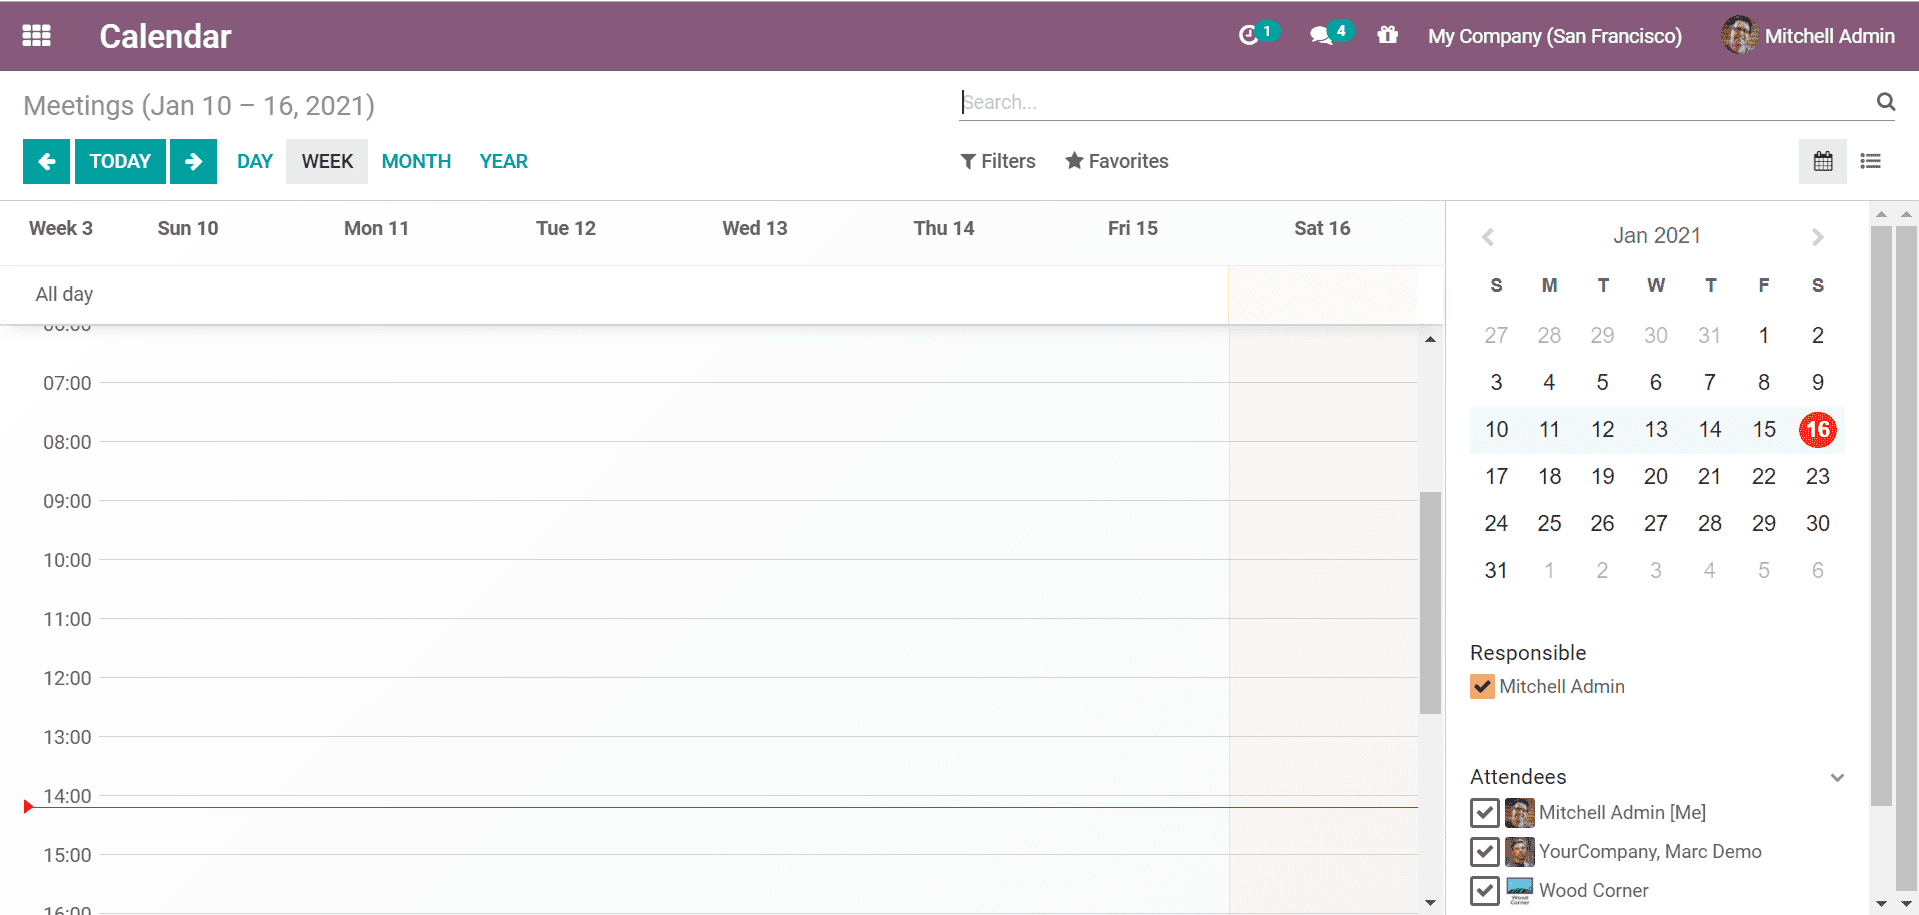Click the sidebar vertical scrollbar thumb
1919x915 pixels.
(1881, 516)
